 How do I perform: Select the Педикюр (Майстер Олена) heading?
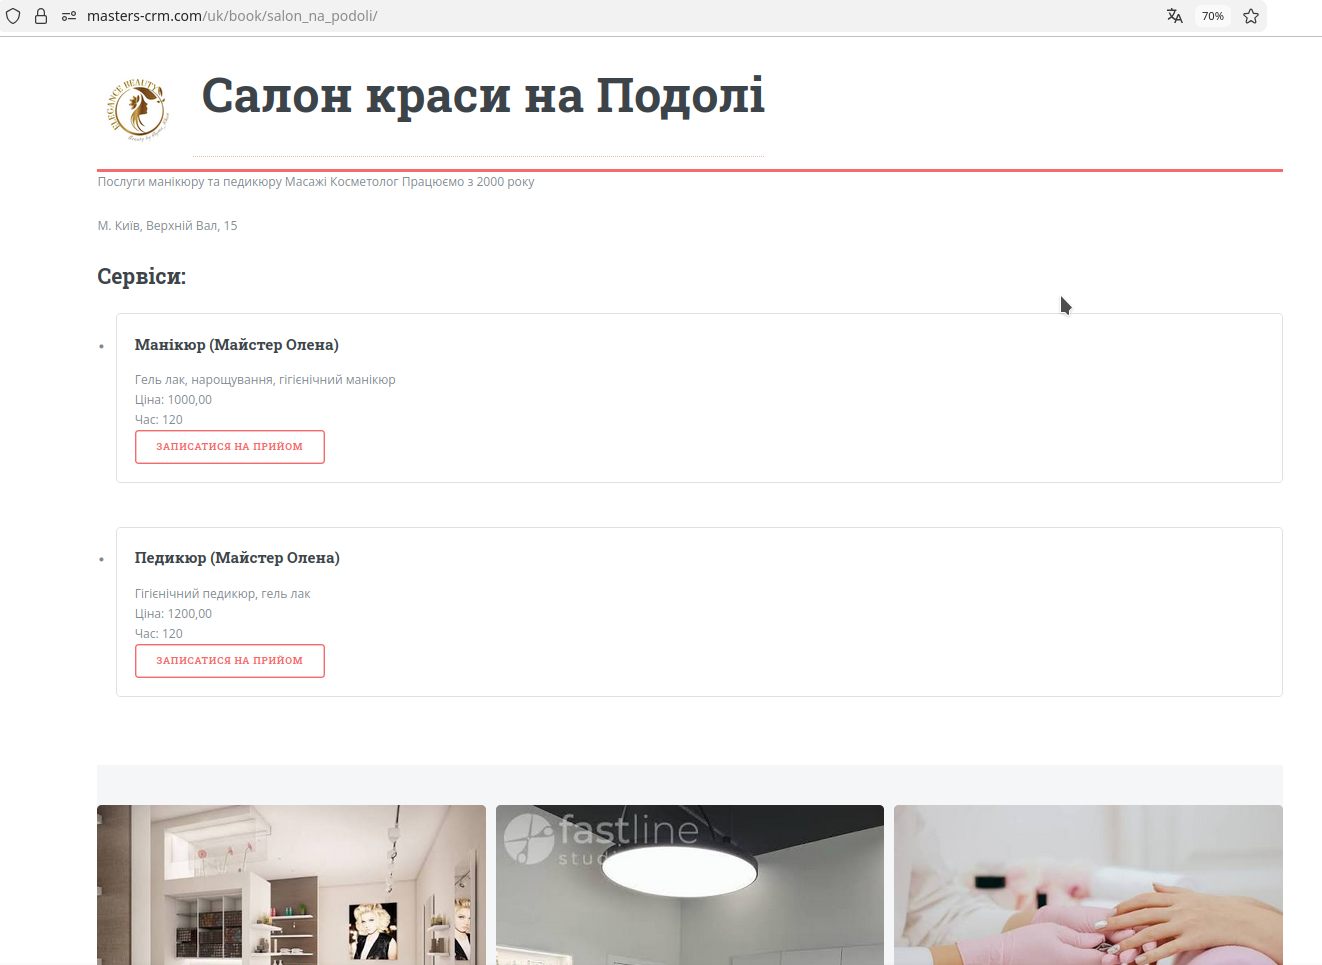click(237, 558)
